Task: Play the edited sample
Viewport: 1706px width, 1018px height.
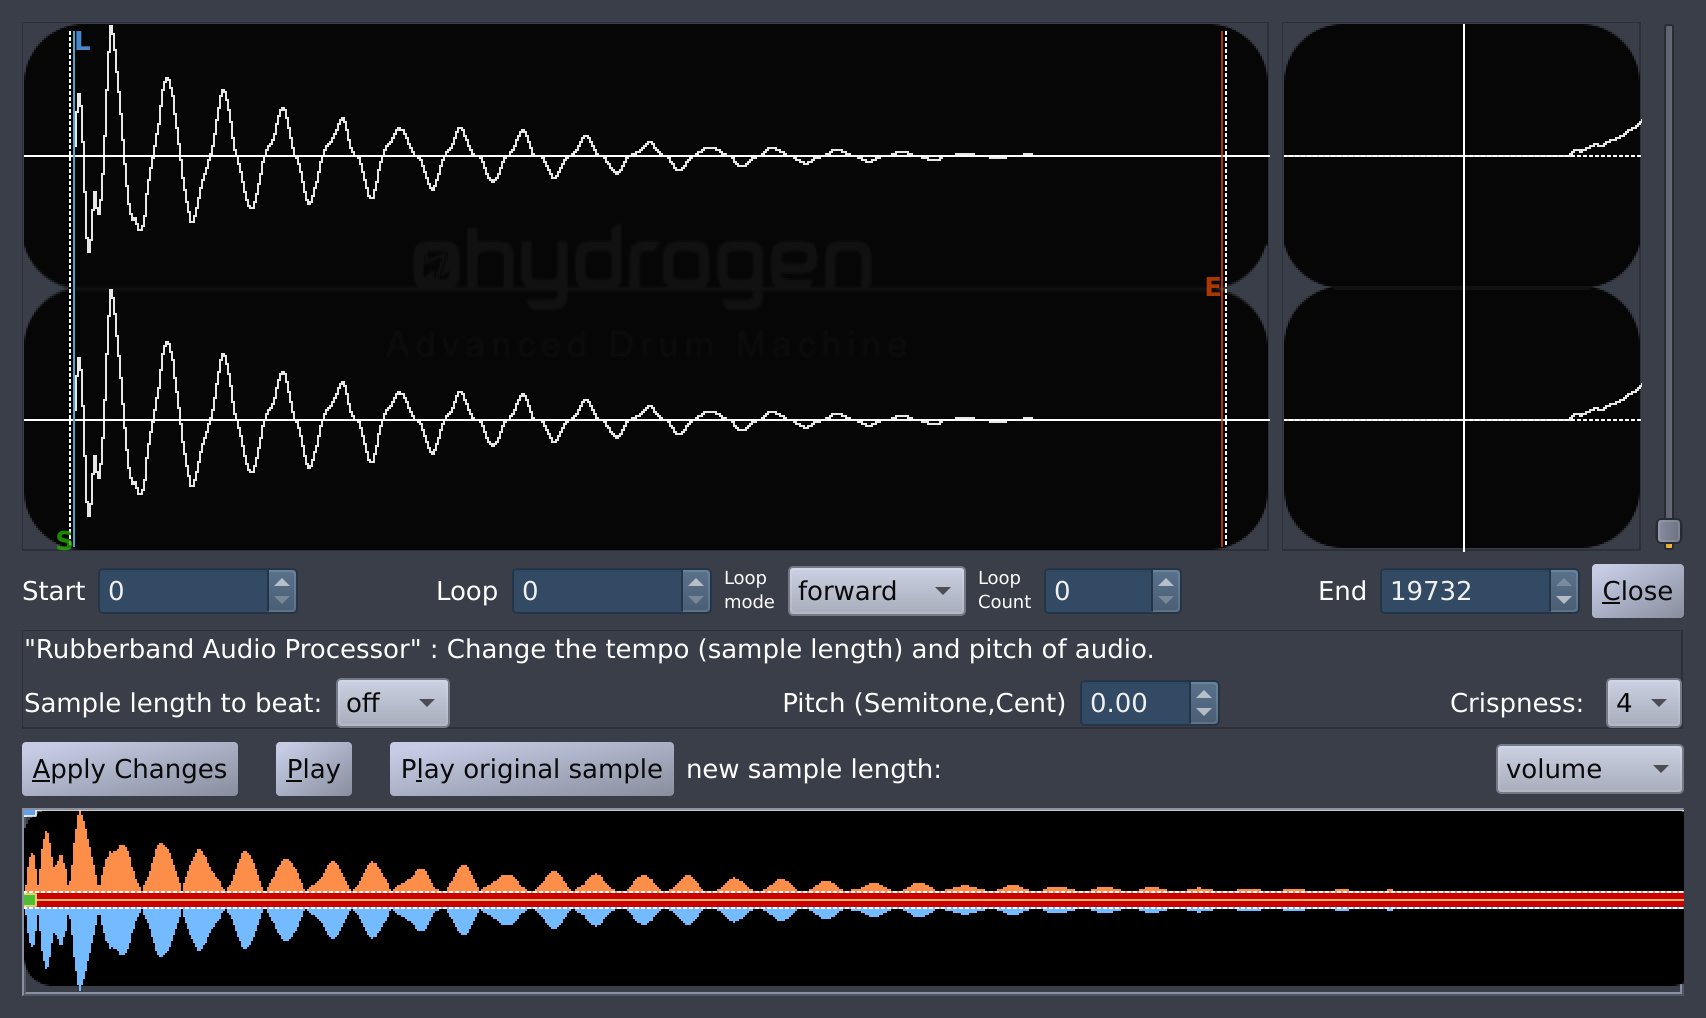Action: (313, 768)
